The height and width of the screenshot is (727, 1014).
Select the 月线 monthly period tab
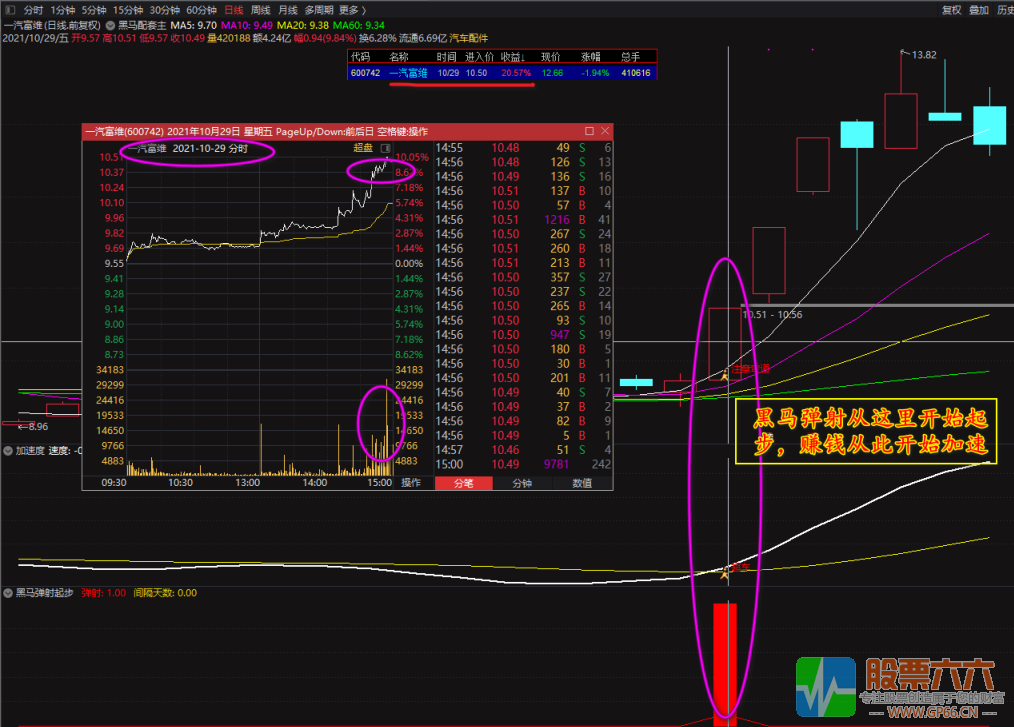(288, 10)
